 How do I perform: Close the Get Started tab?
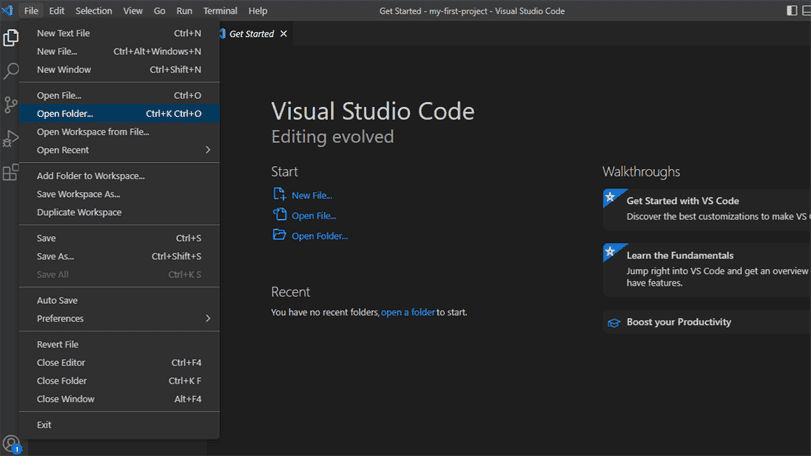283,34
